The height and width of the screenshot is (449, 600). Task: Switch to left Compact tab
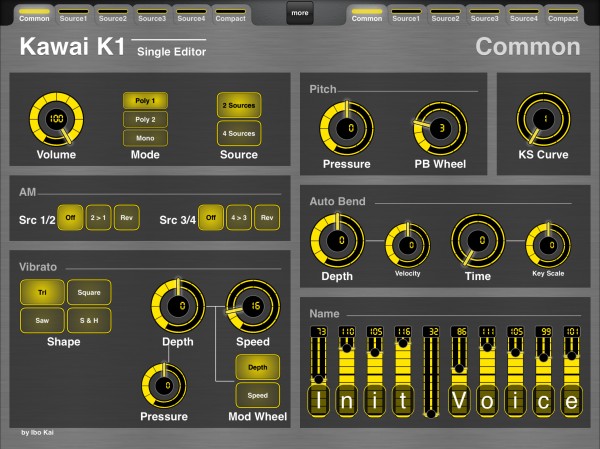[x=230, y=15]
